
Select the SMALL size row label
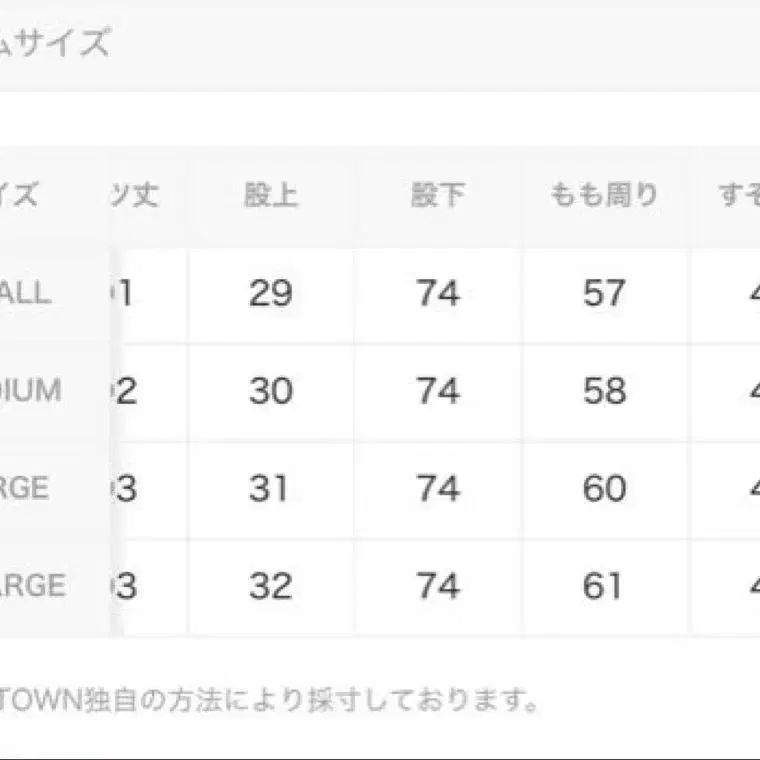click(x=25, y=293)
